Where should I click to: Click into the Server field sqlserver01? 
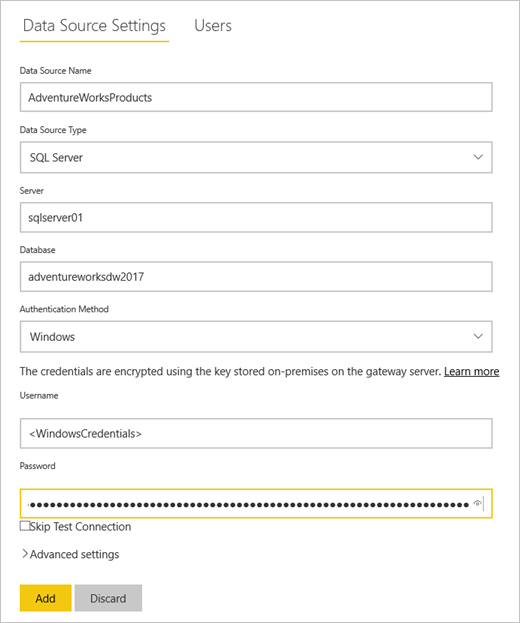coord(256,218)
